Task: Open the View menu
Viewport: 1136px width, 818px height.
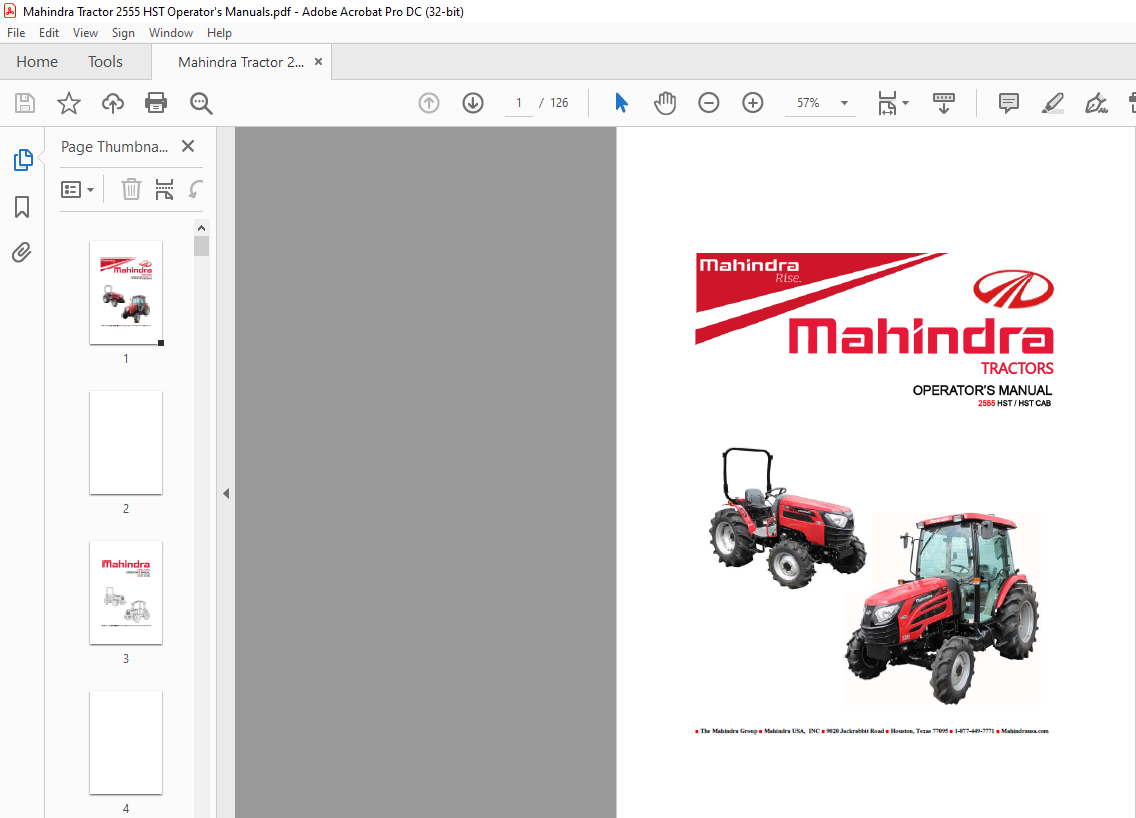Action: 85,33
